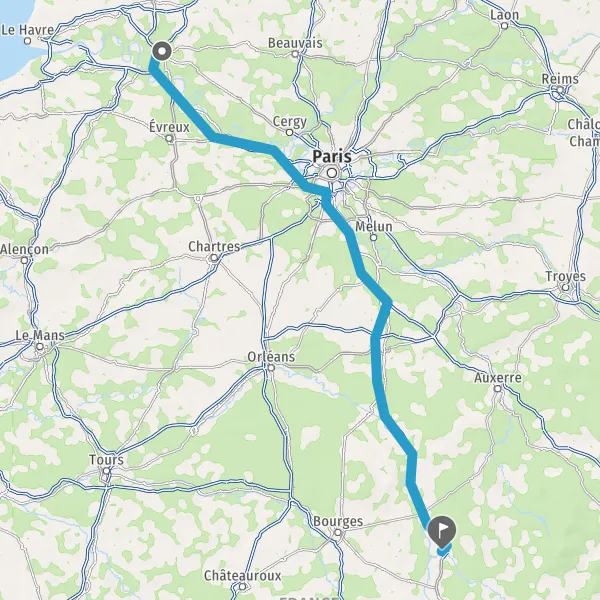The width and height of the screenshot is (600, 600).
Task: Select the Le Havre city label
Action: 27,30
